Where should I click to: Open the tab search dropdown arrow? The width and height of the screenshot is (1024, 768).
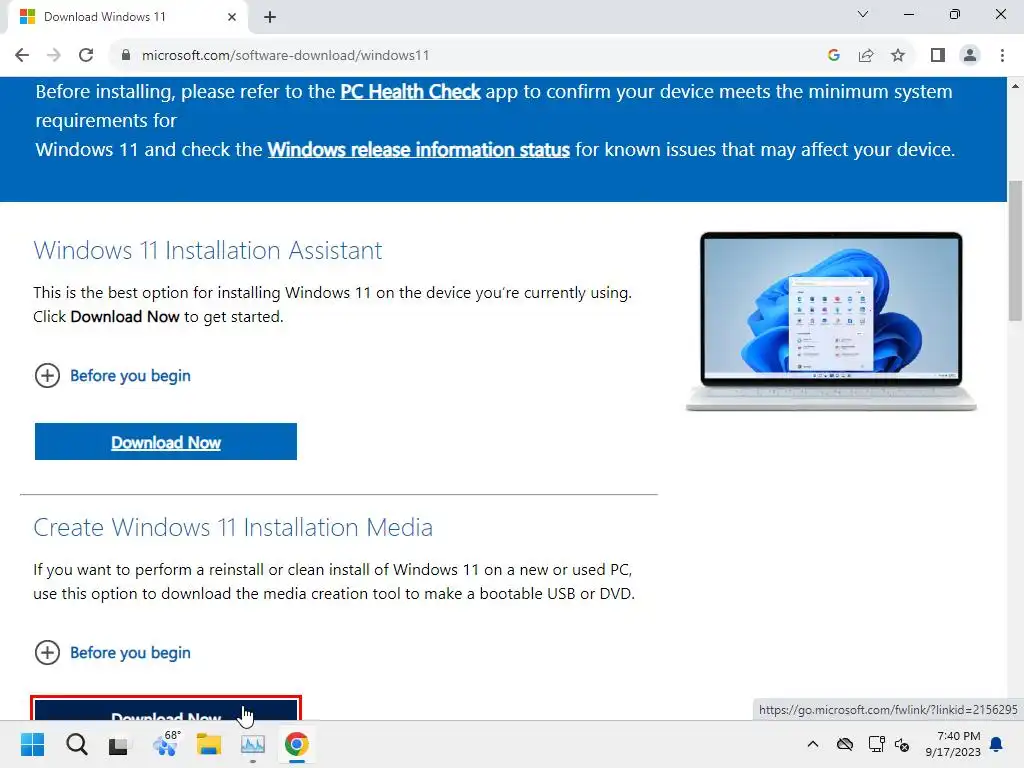[x=863, y=14]
